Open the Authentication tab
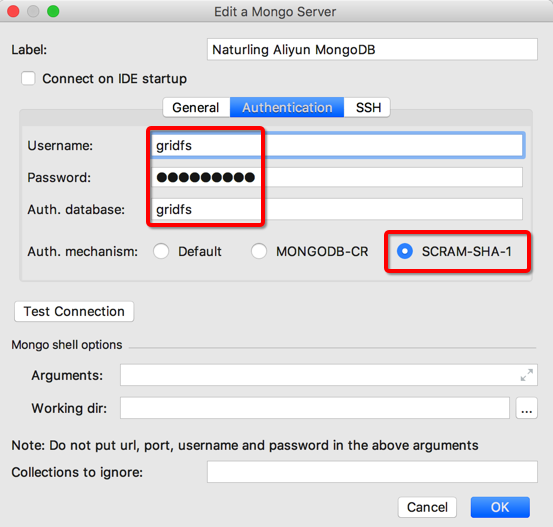This screenshot has height=527, width=553. [287, 107]
